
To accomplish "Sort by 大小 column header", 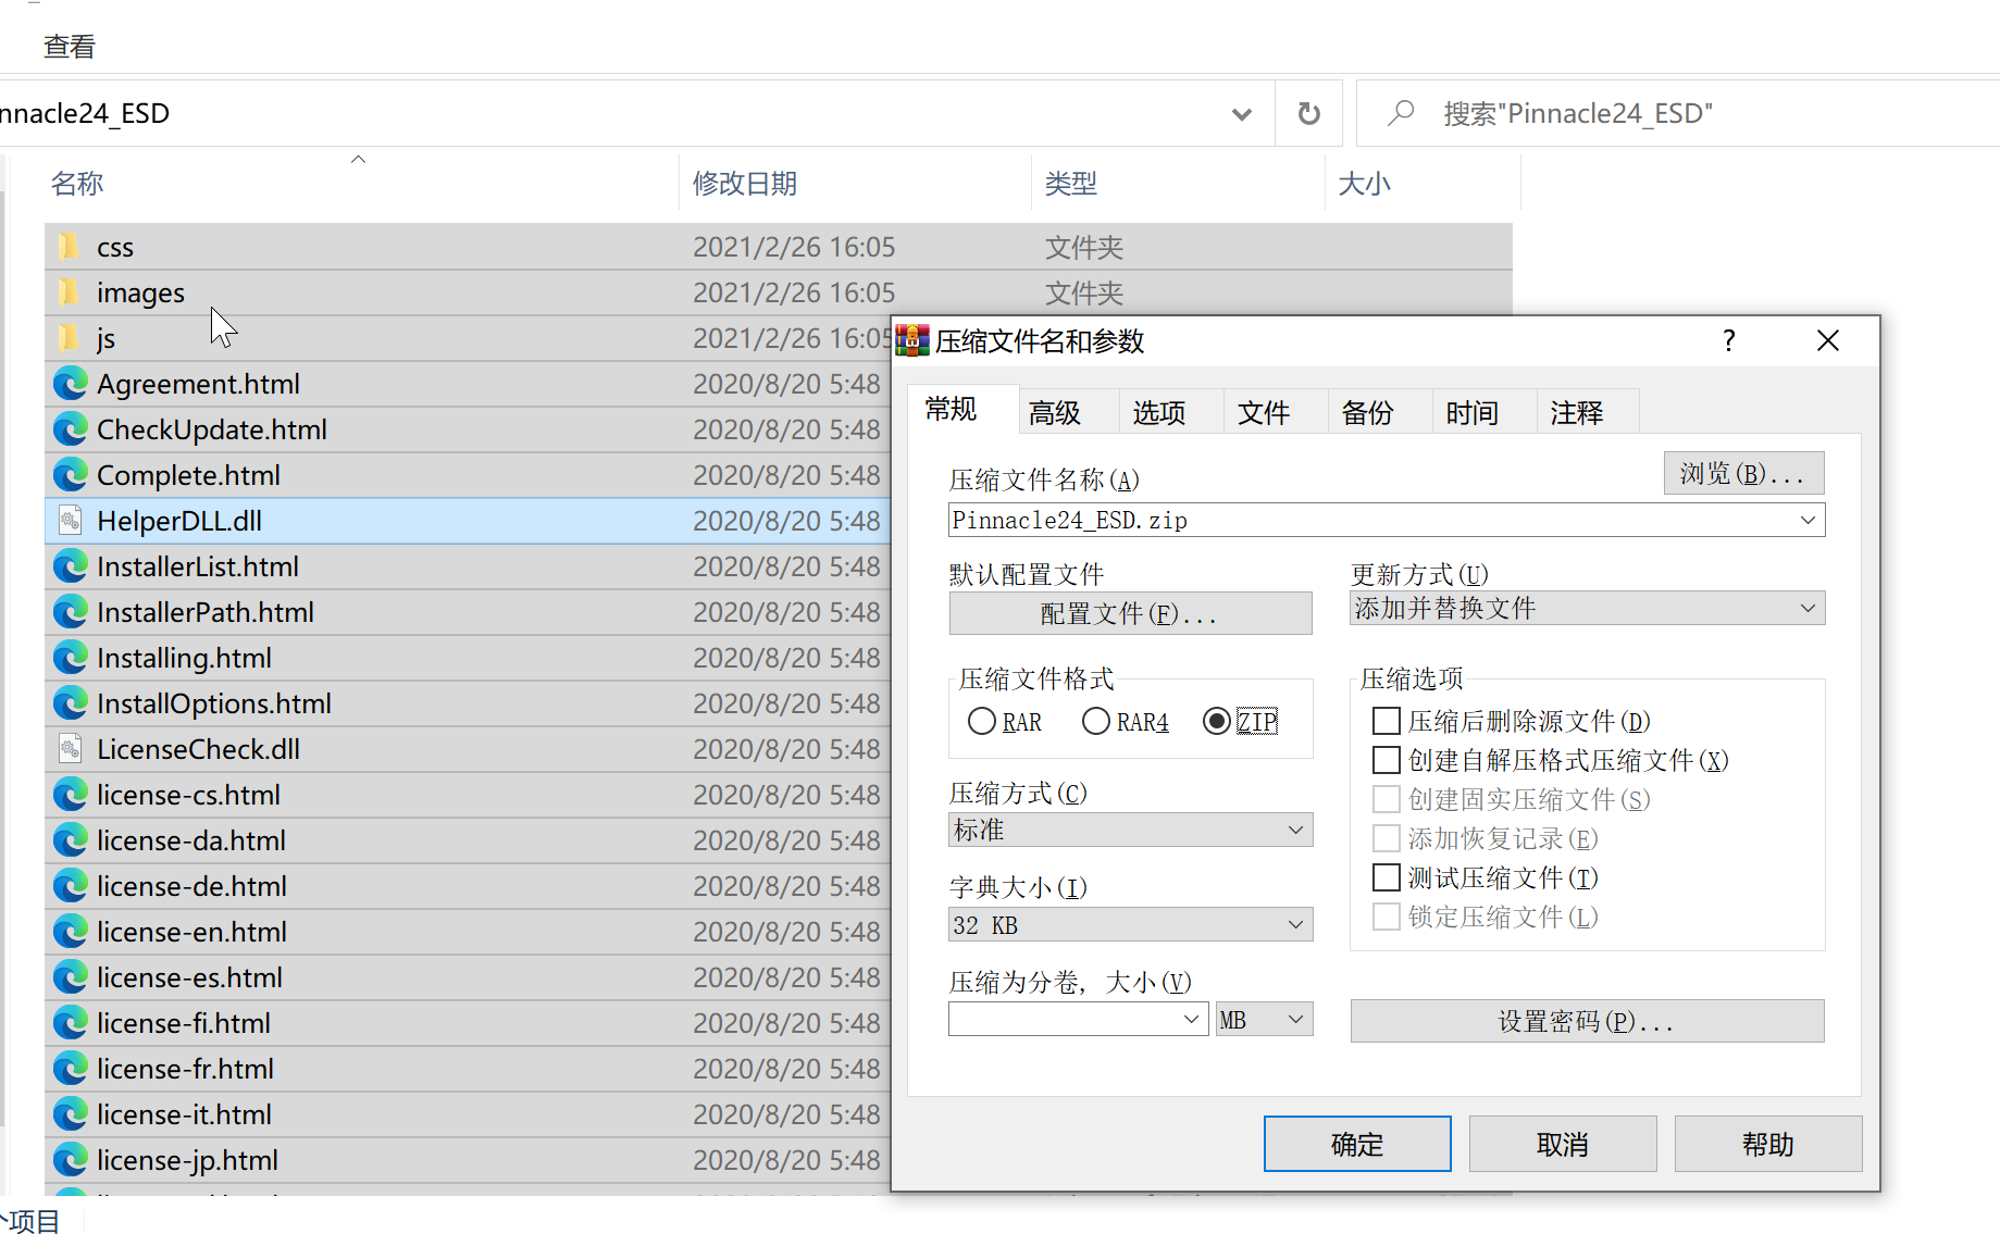I will click(1364, 183).
